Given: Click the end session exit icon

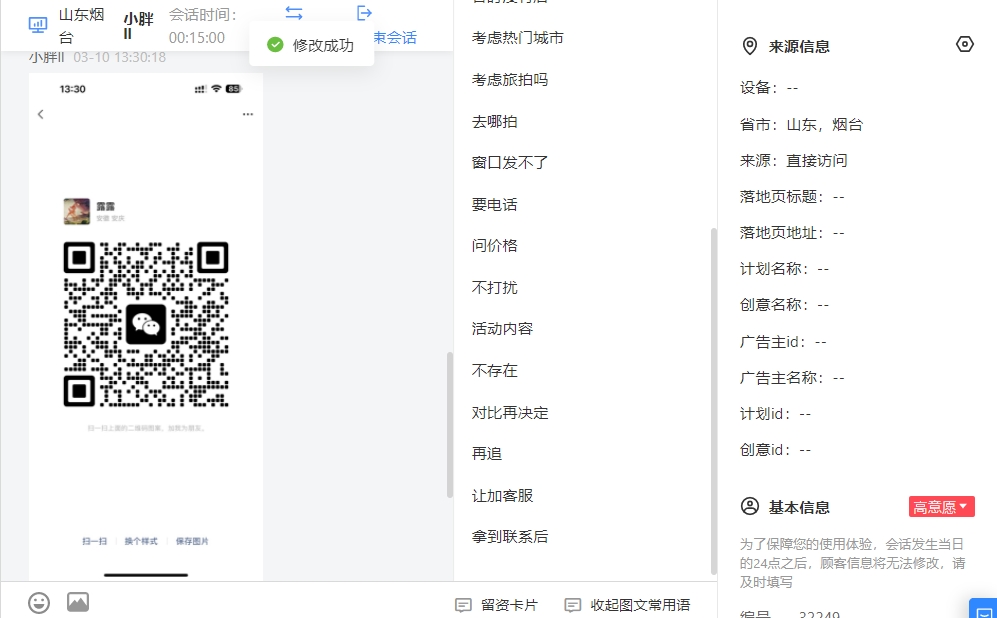Looking at the screenshot, I should pyautogui.click(x=364, y=13).
